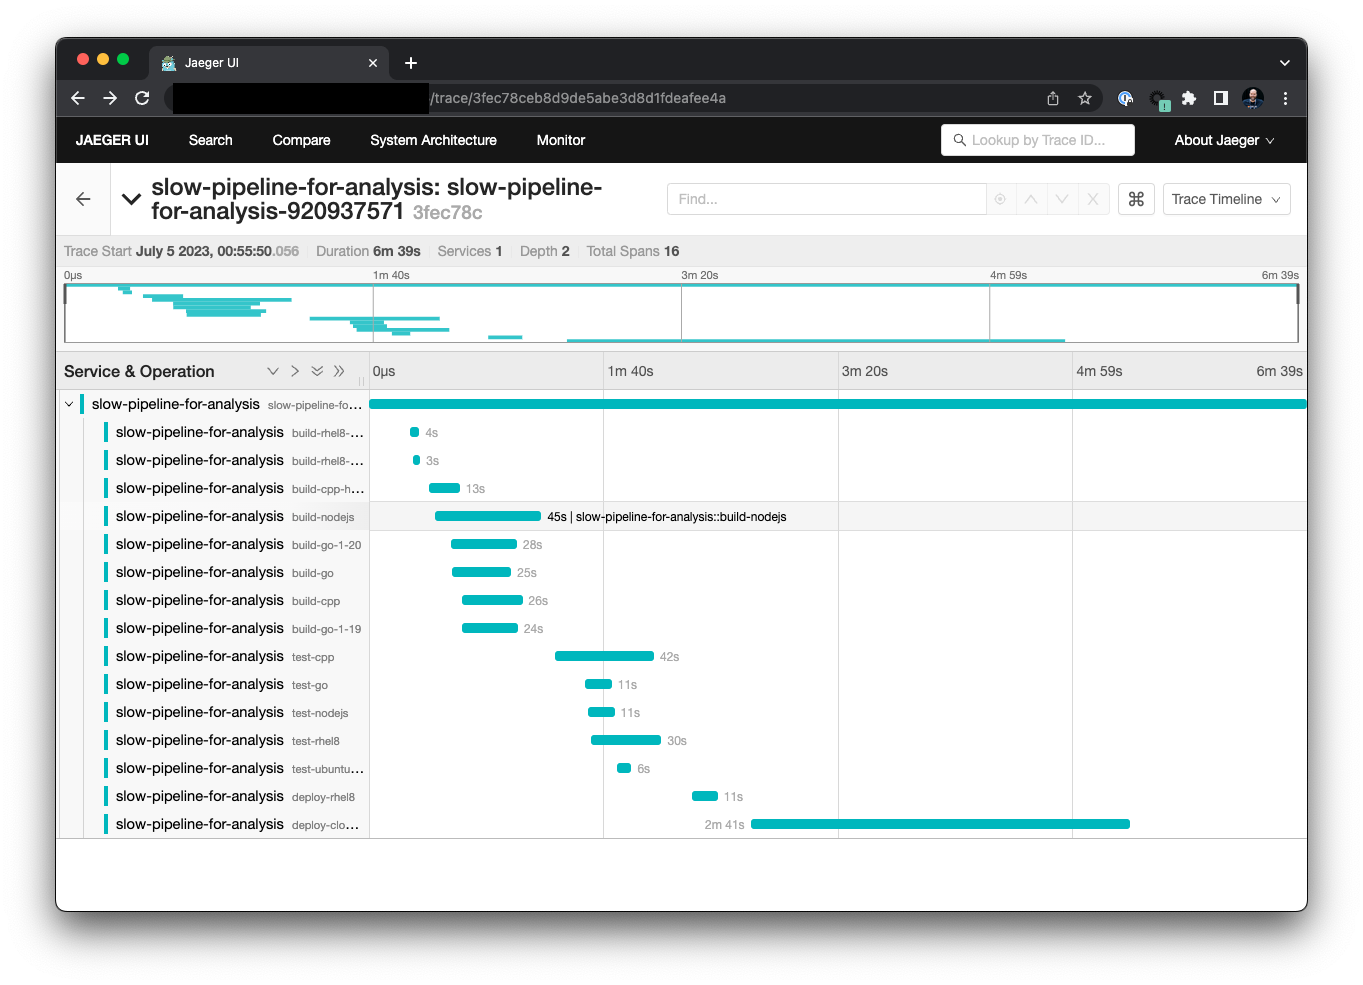Expand all spans double chevron

click(x=339, y=371)
